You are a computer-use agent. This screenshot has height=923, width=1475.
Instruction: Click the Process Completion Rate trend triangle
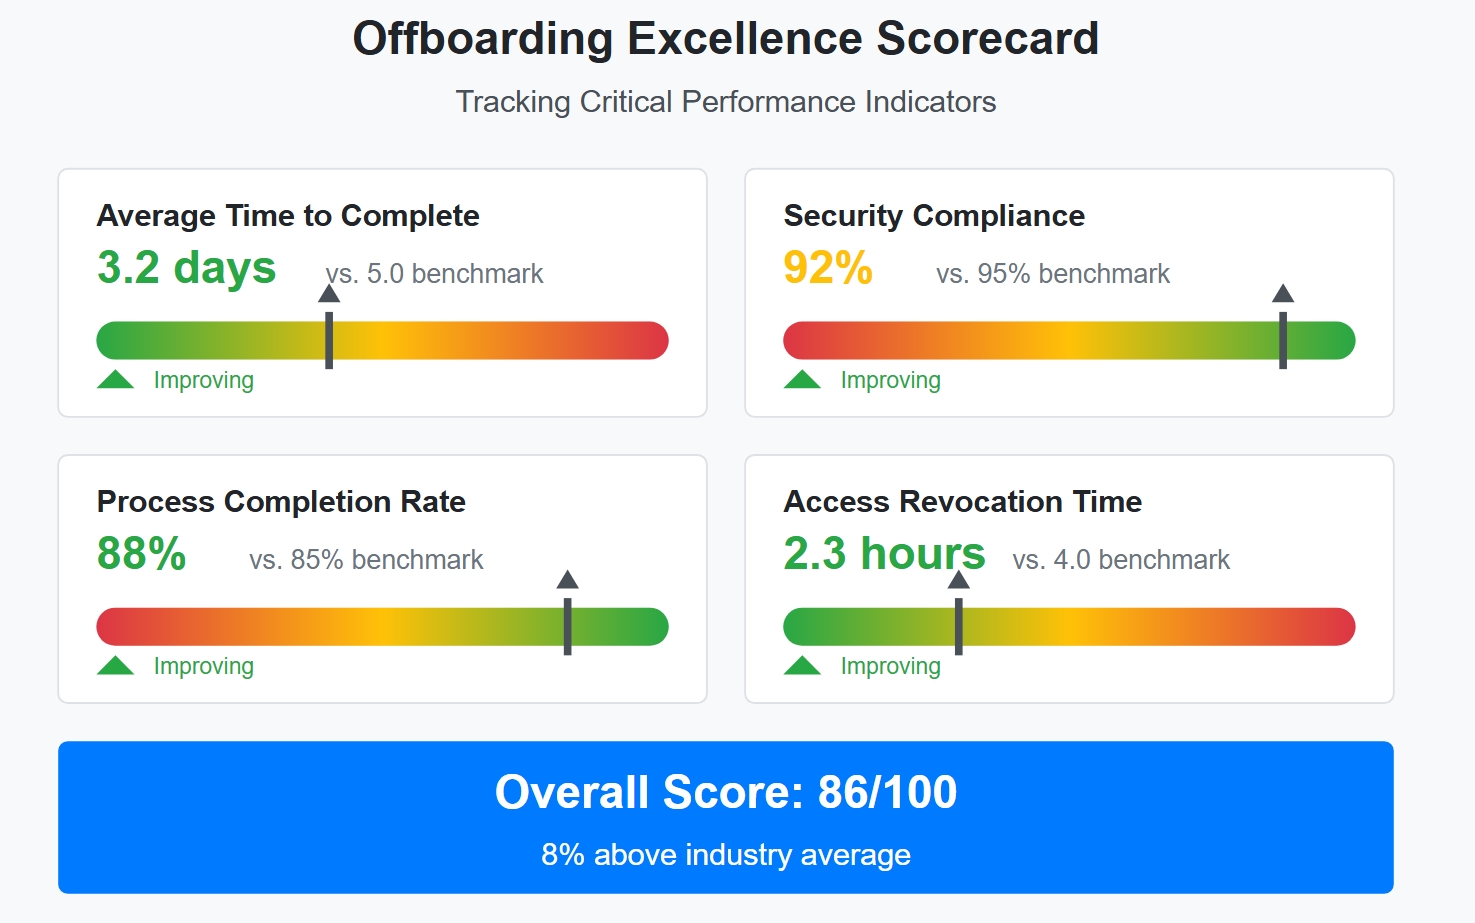(116, 666)
